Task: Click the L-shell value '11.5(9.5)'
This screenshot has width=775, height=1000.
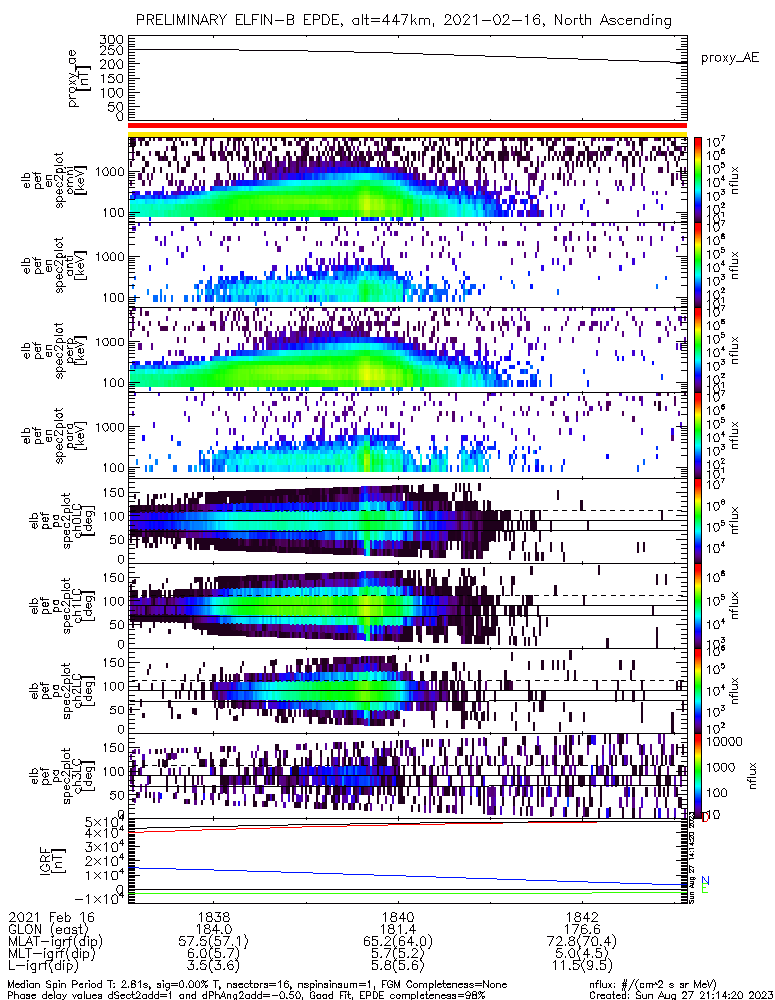Action: 582,966
